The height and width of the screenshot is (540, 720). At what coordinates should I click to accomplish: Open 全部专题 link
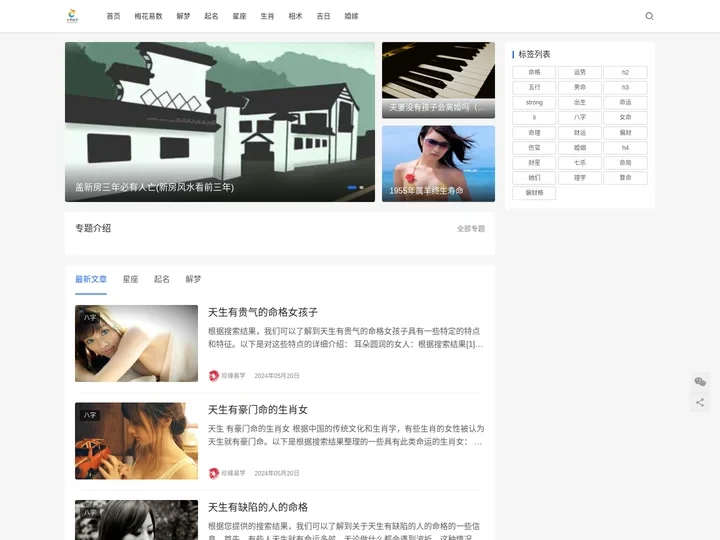click(471, 229)
